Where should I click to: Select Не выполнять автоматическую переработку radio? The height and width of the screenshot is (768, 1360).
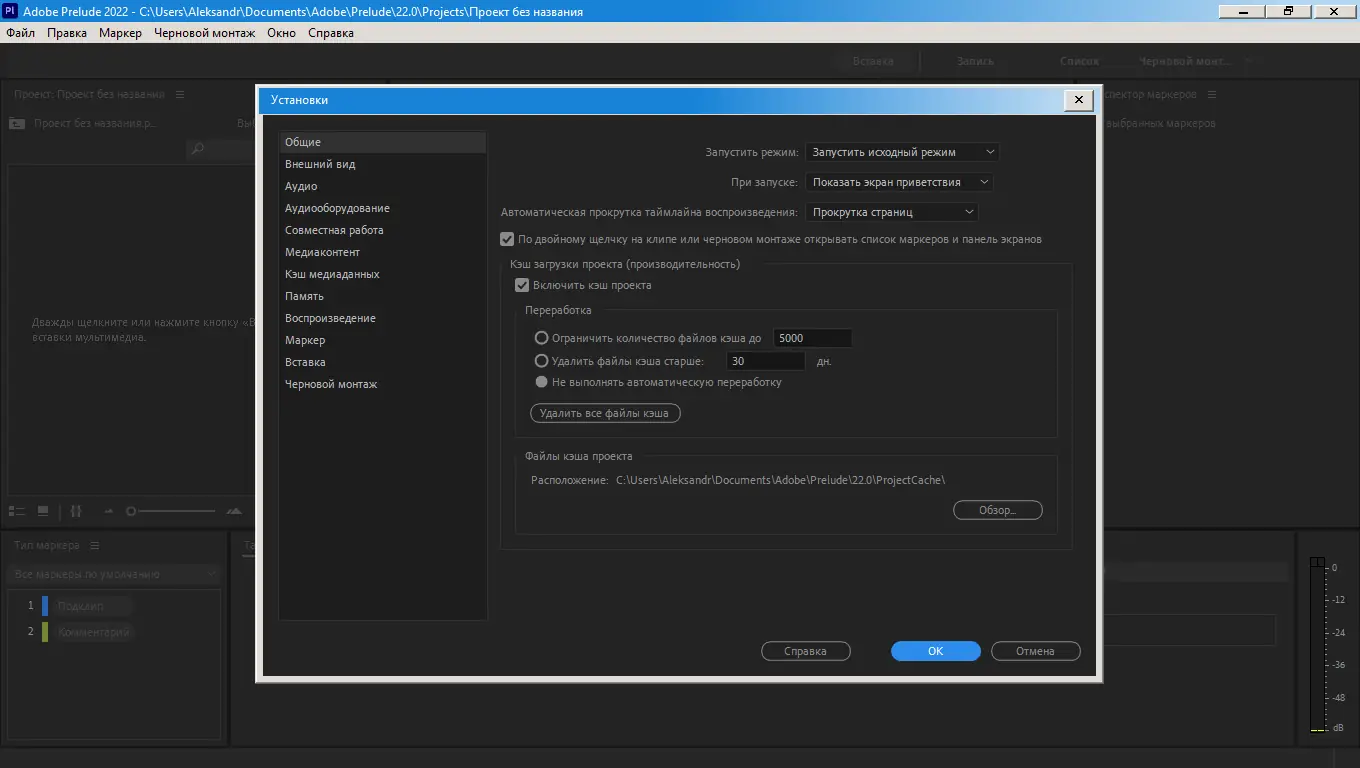coord(542,382)
